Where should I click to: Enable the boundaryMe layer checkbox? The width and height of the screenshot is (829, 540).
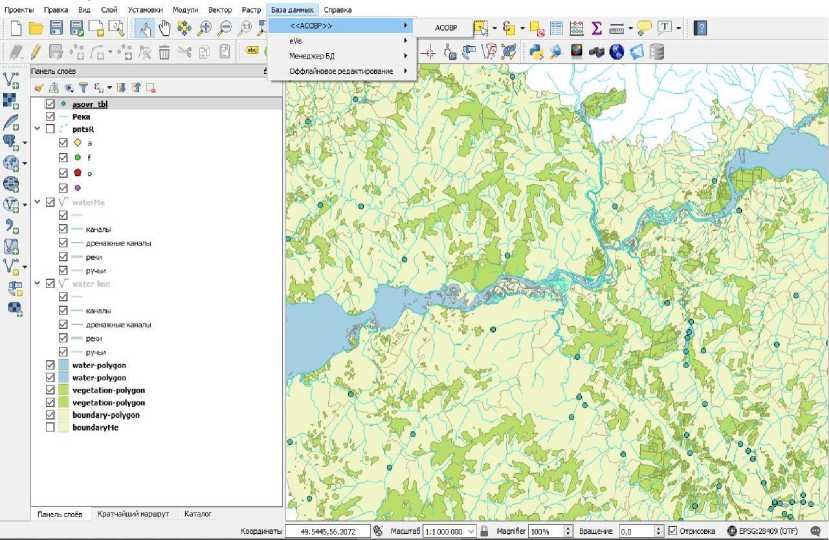[x=50, y=427]
